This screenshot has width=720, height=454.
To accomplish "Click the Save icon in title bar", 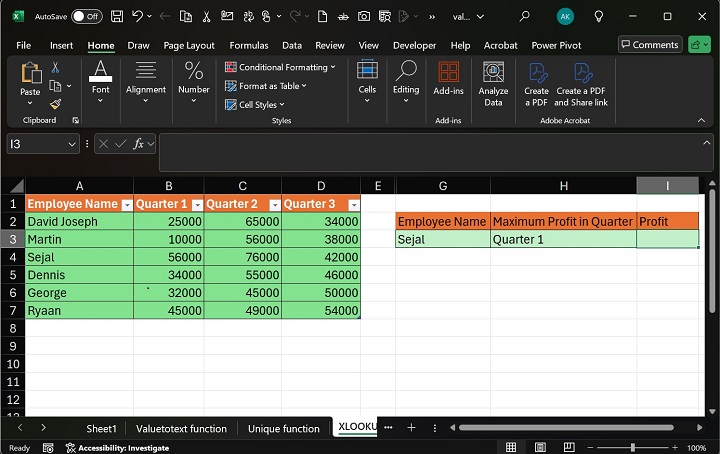I will tap(117, 16).
